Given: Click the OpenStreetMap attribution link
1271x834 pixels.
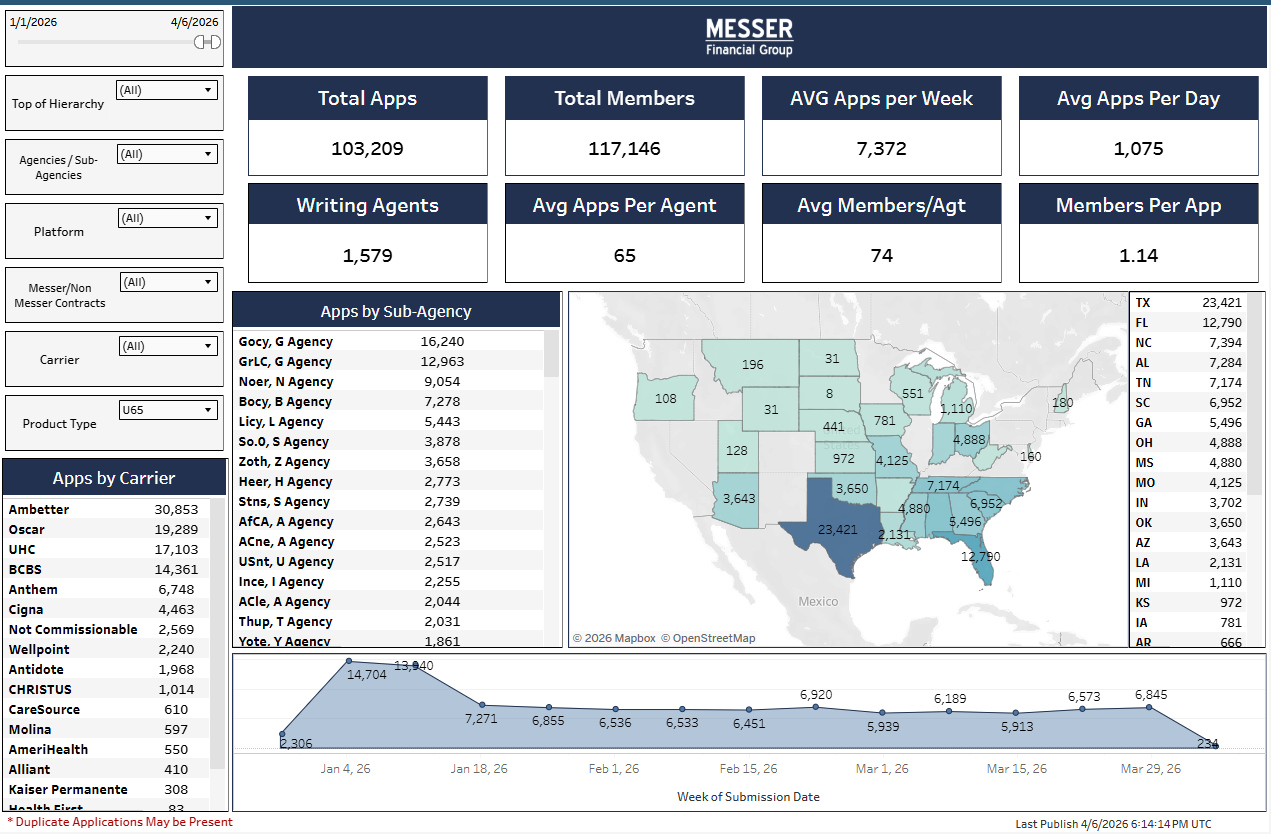Looking at the screenshot, I should pyautogui.click(x=708, y=638).
